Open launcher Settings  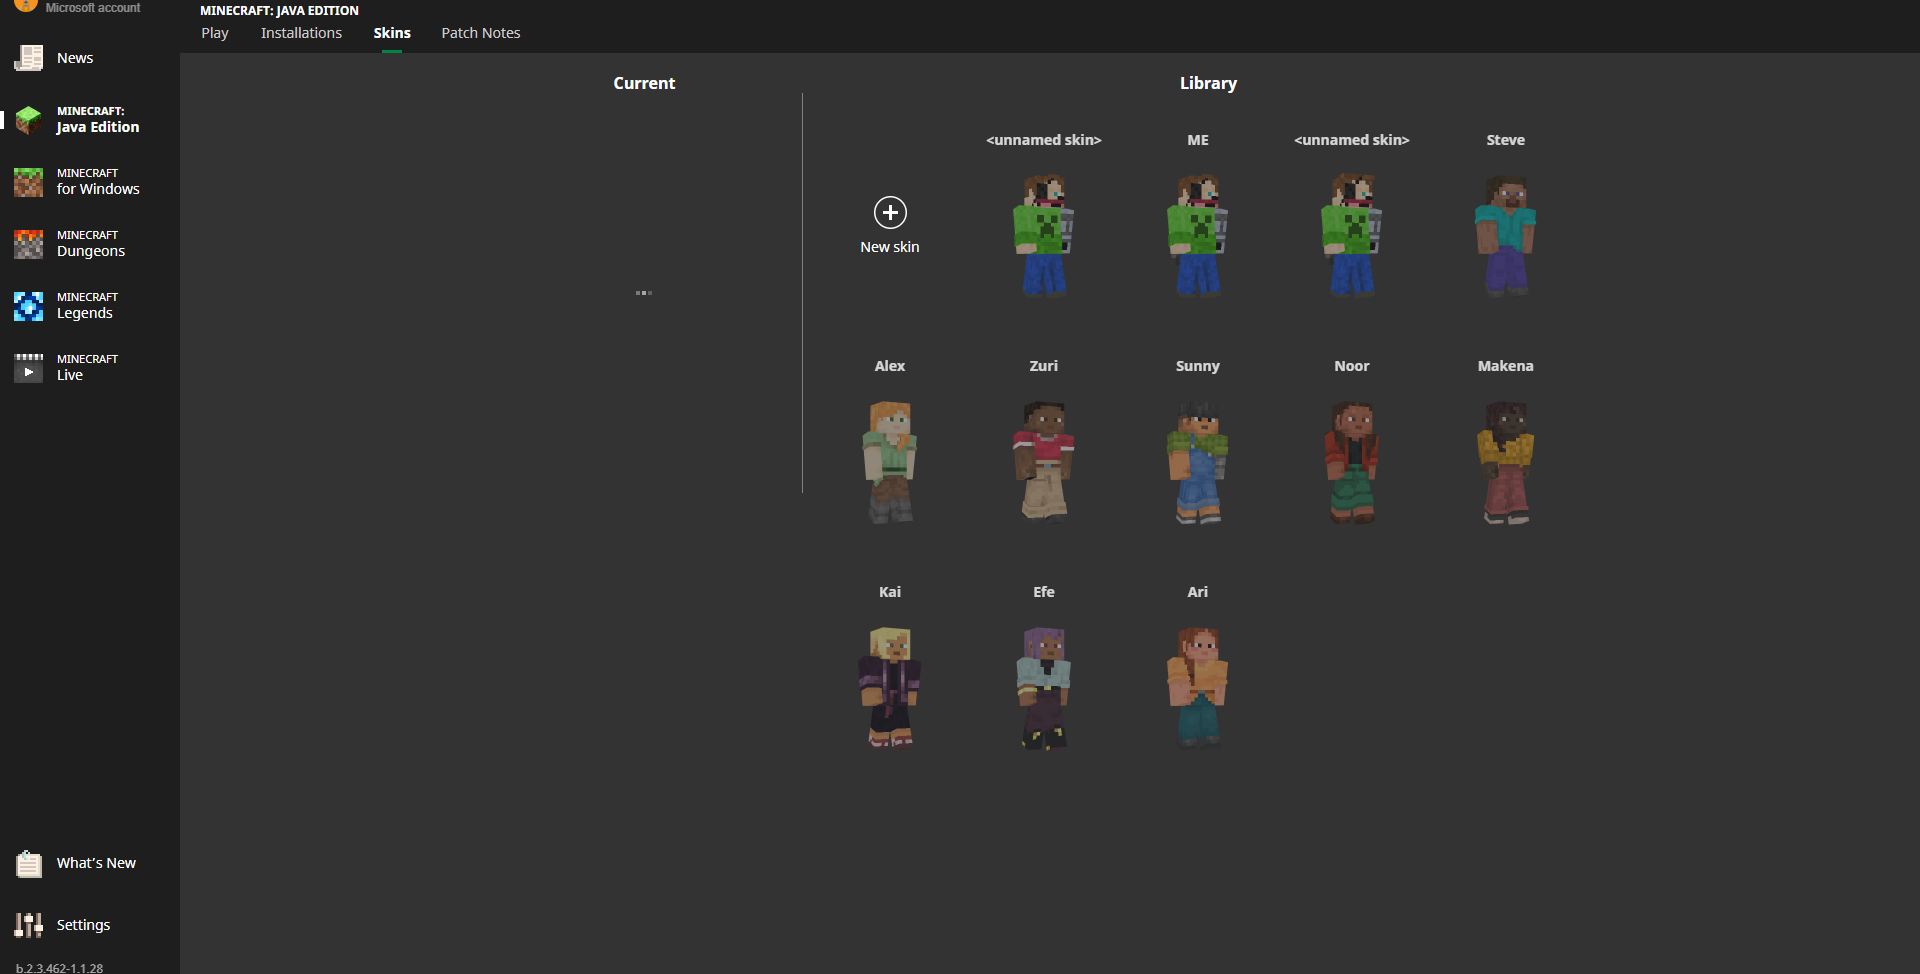(82, 925)
